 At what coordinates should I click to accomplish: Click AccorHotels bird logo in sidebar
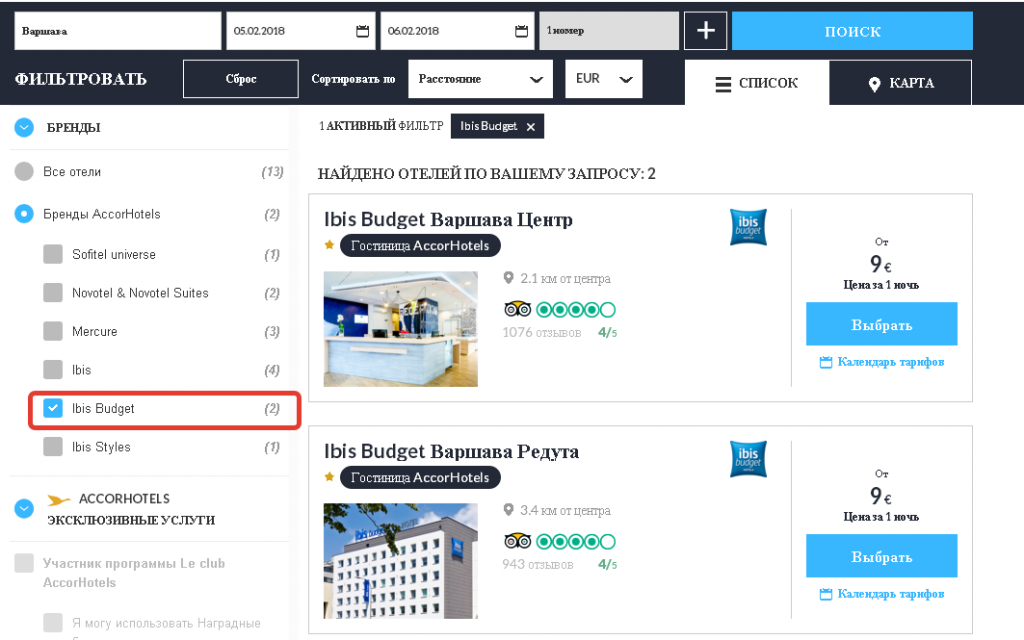tap(58, 500)
